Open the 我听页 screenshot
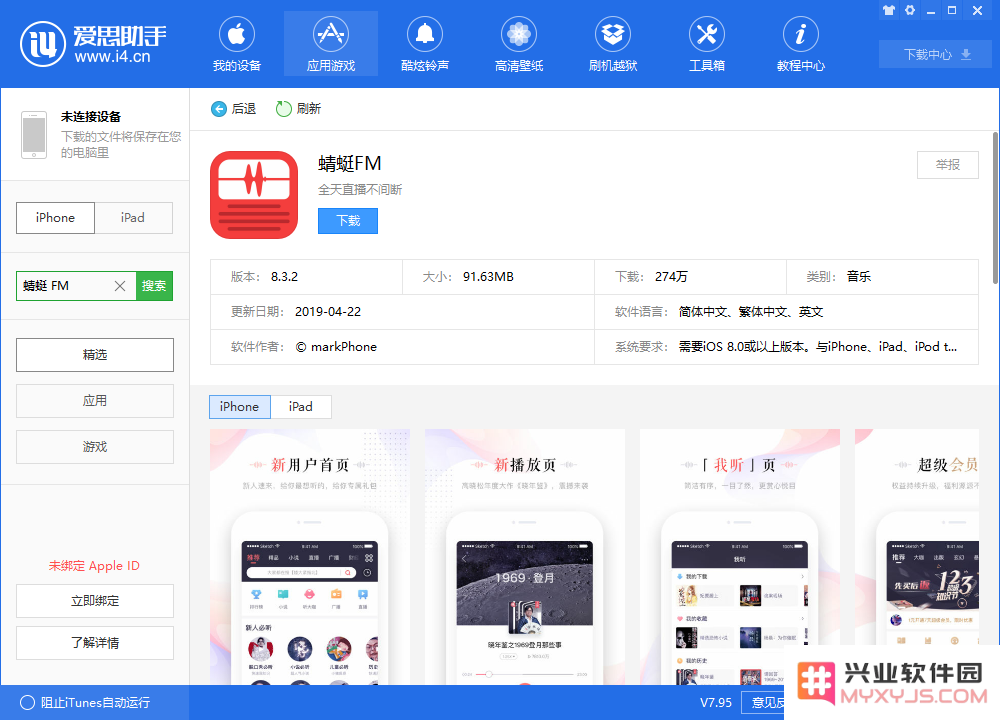The height and width of the screenshot is (720, 1000). pos(740,557)
